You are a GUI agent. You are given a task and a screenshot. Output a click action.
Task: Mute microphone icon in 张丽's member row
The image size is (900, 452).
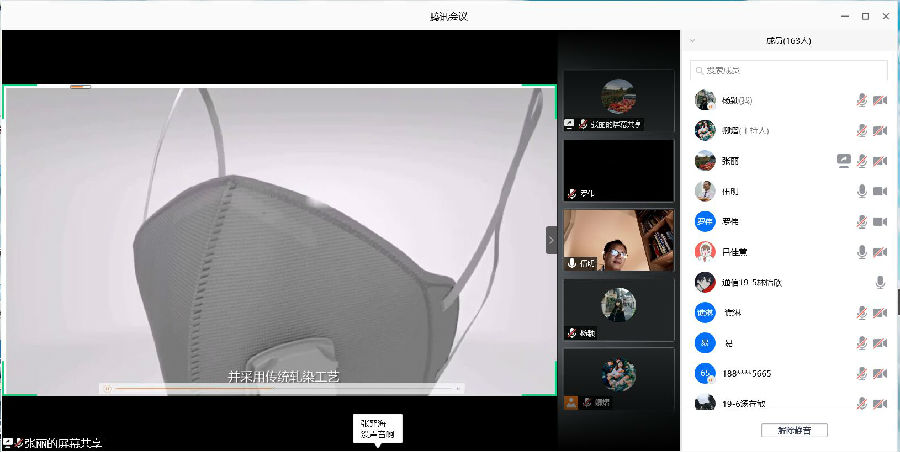coord(862,161)
